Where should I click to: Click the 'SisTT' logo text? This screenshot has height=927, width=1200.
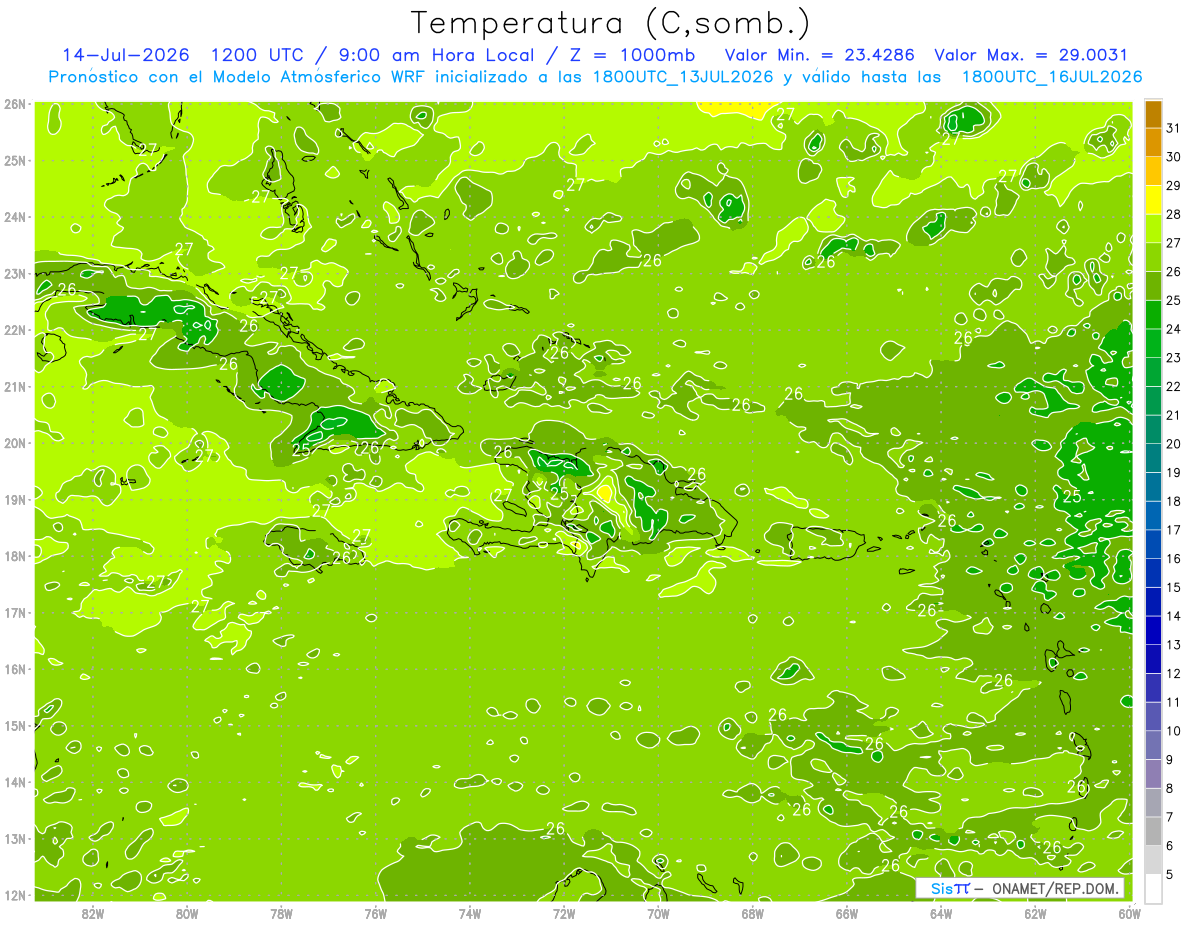(950, 888)
